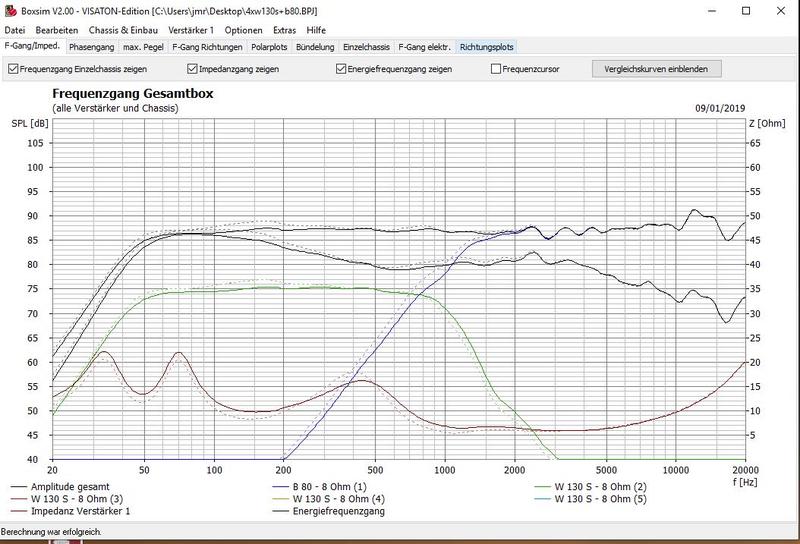Expand the Chassis & Einbau menu
This screenshot has height=544, width=800.
click(118, 31)
